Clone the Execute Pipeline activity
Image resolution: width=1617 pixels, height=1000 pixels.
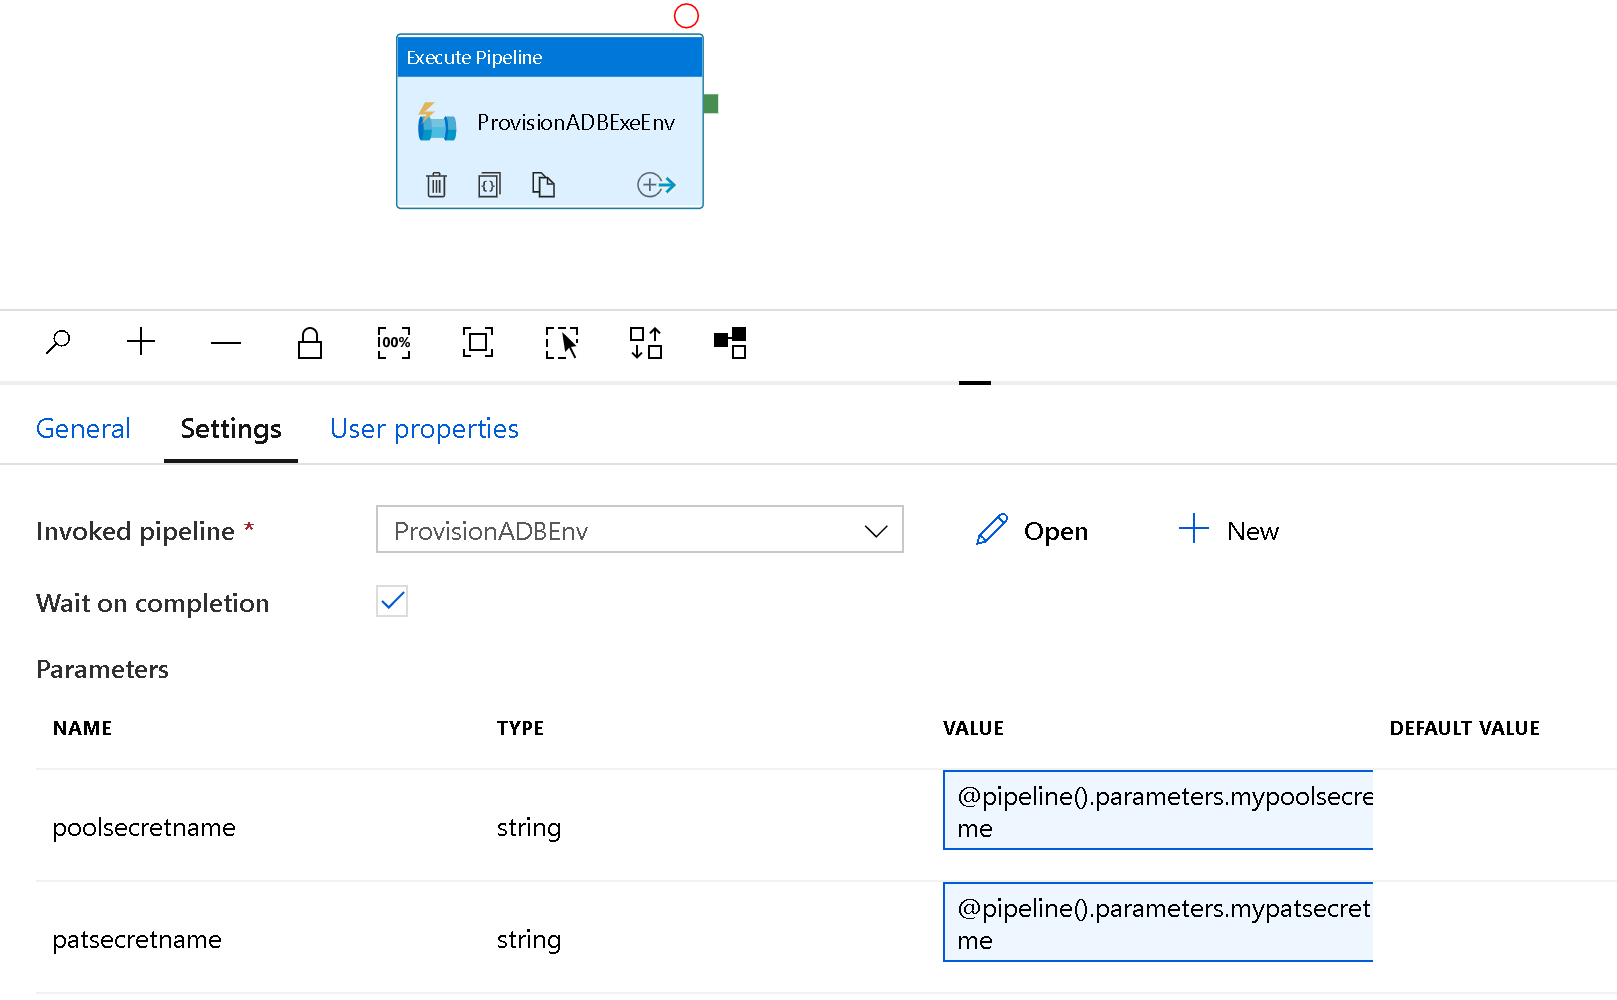pyautogui.click(x=544, y=184)
